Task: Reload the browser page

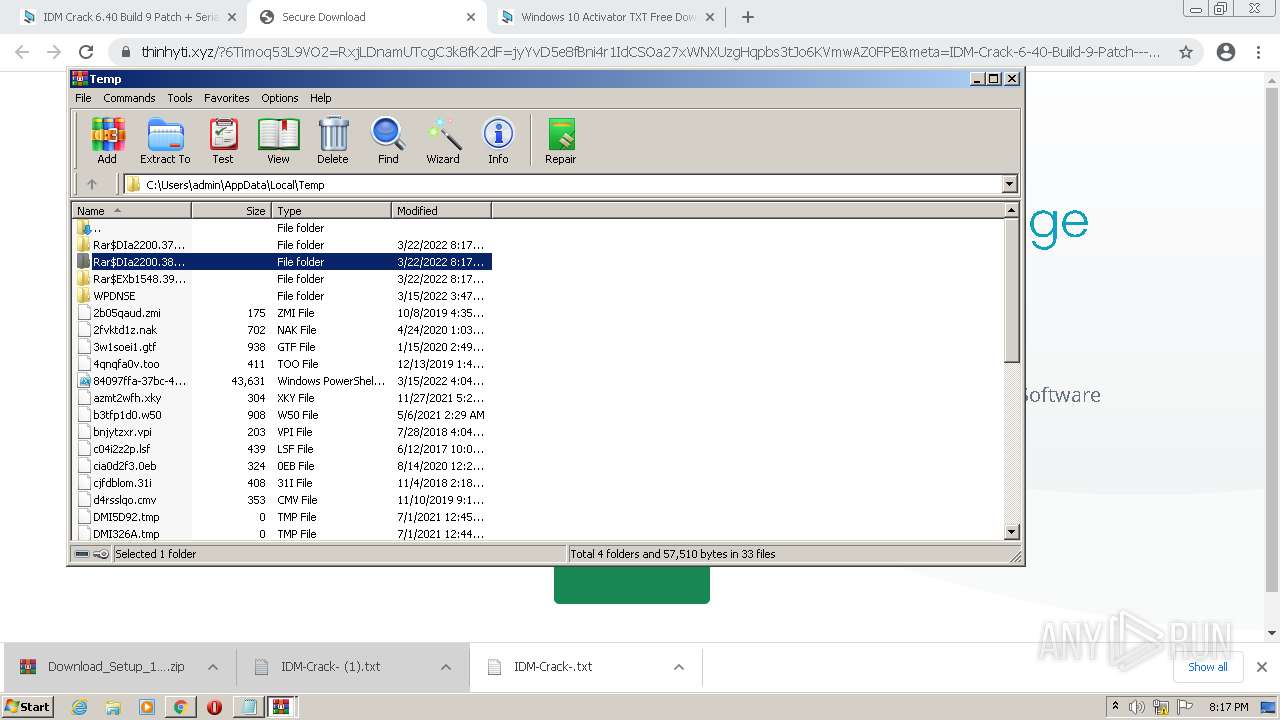Action: click(86, 52)
